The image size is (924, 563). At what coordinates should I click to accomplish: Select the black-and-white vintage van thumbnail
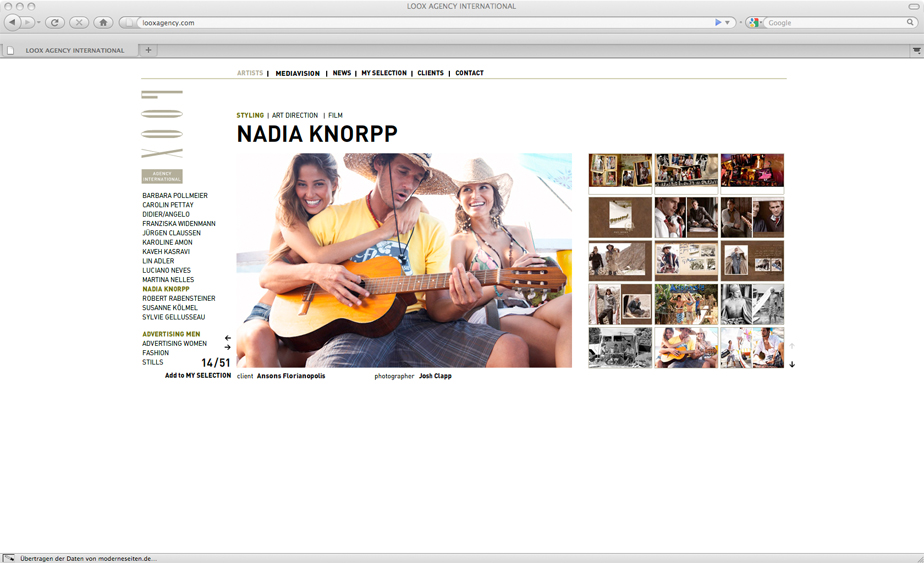620,347
